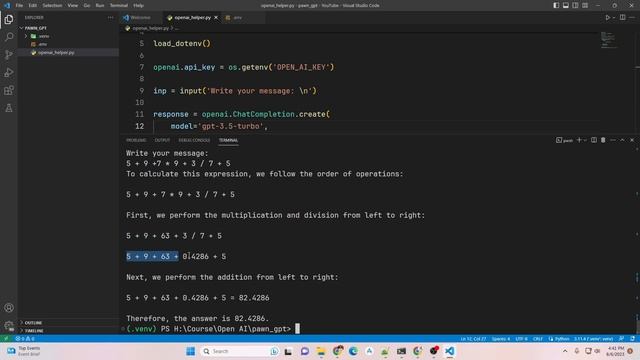
Task: Collapse the PAWN_GPT folder section
Action: point(69,28)
